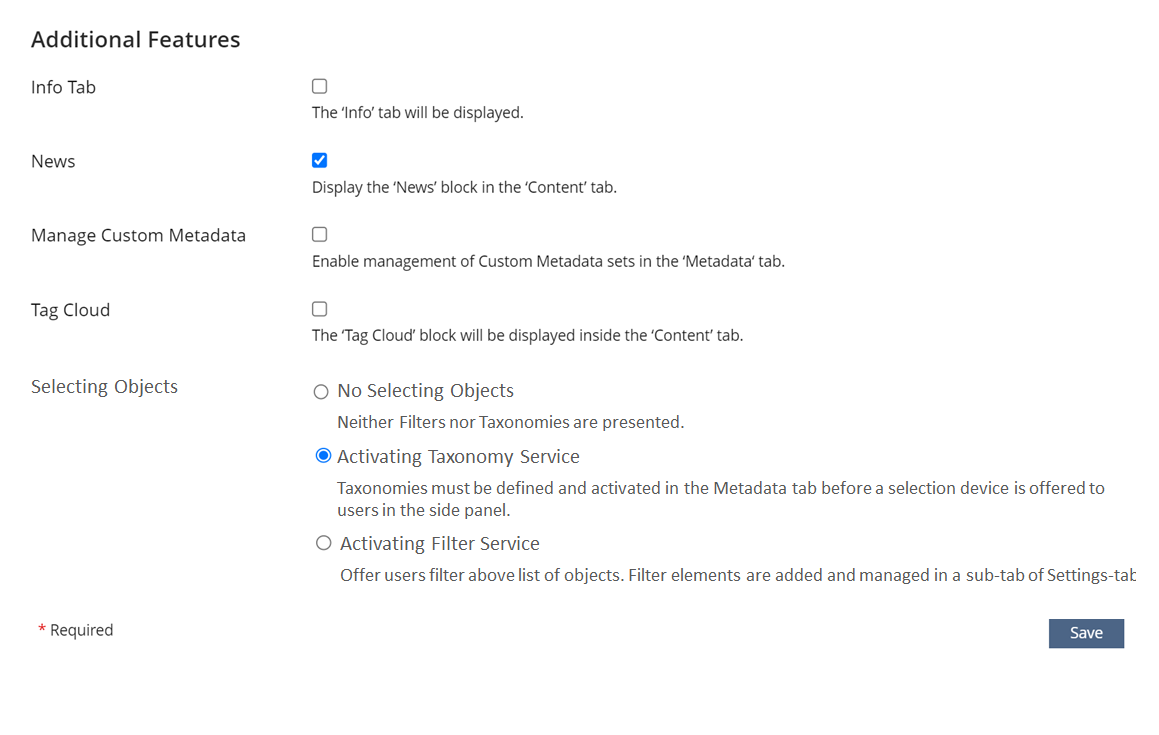
Task: Click the 'Tag Cloud' field label
Action: (x=70, y=310)
